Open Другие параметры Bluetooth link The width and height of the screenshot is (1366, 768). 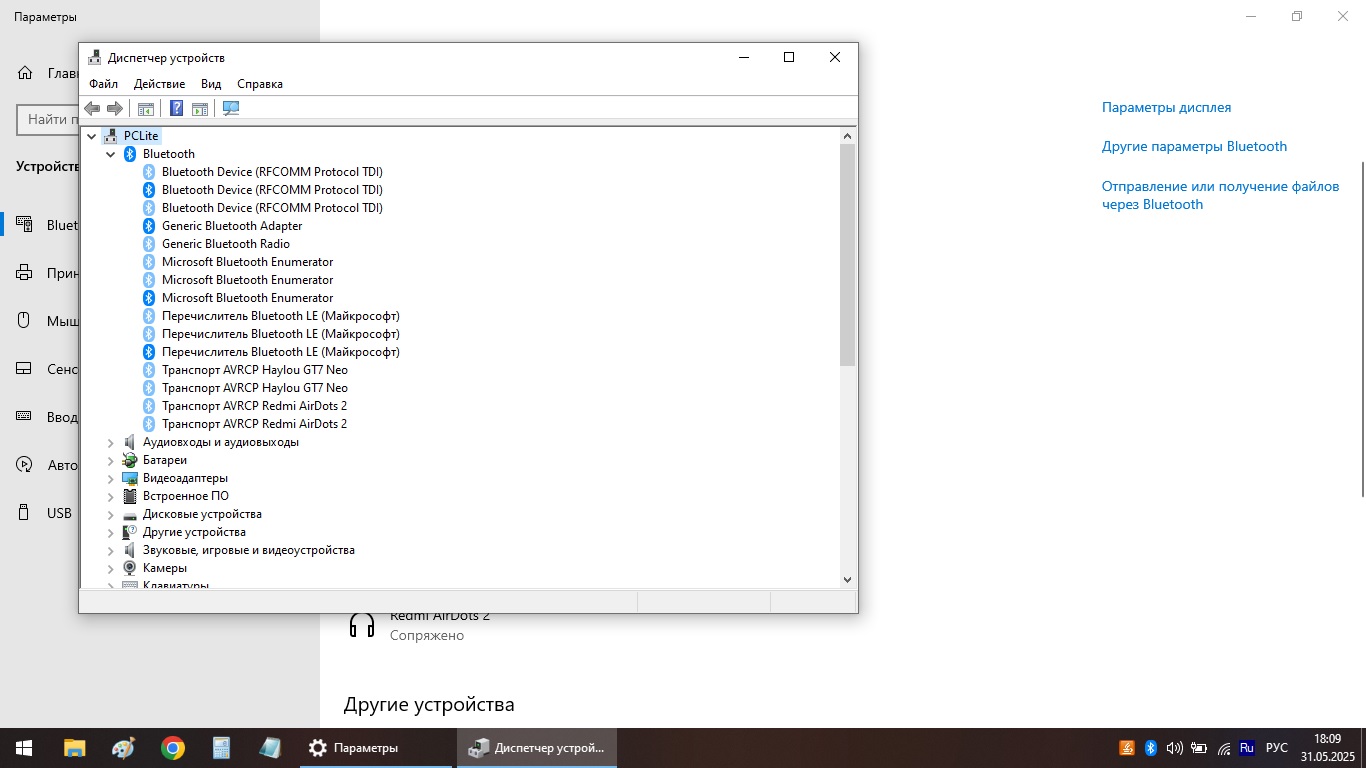(1195, 146)
